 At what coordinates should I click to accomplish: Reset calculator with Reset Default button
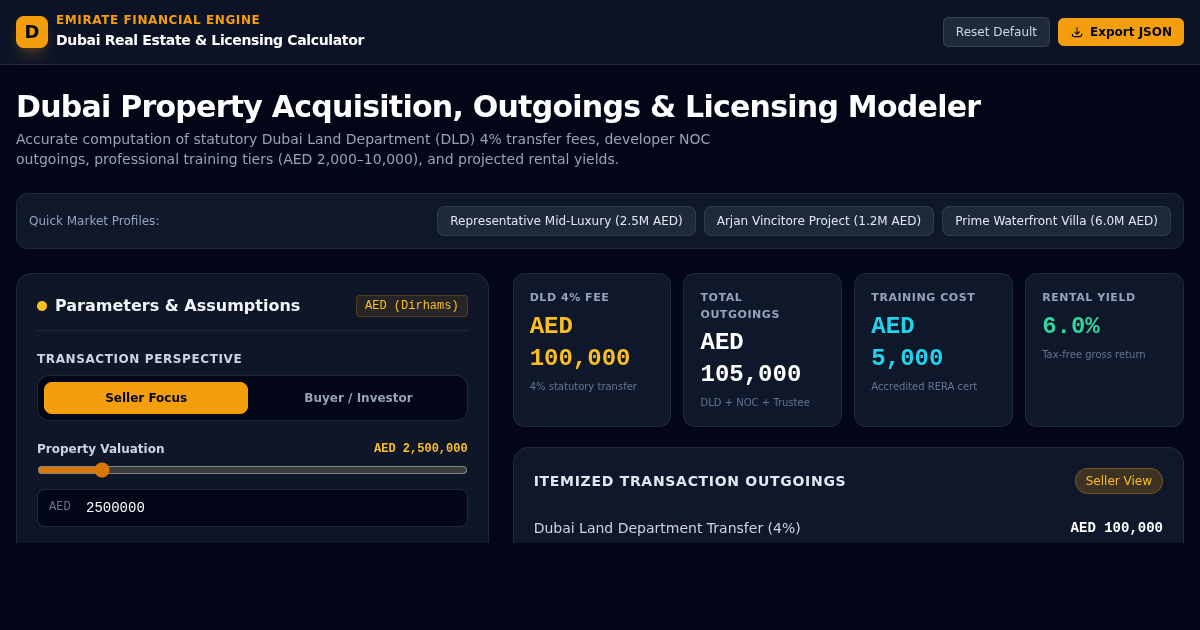[x=996, y=32]
